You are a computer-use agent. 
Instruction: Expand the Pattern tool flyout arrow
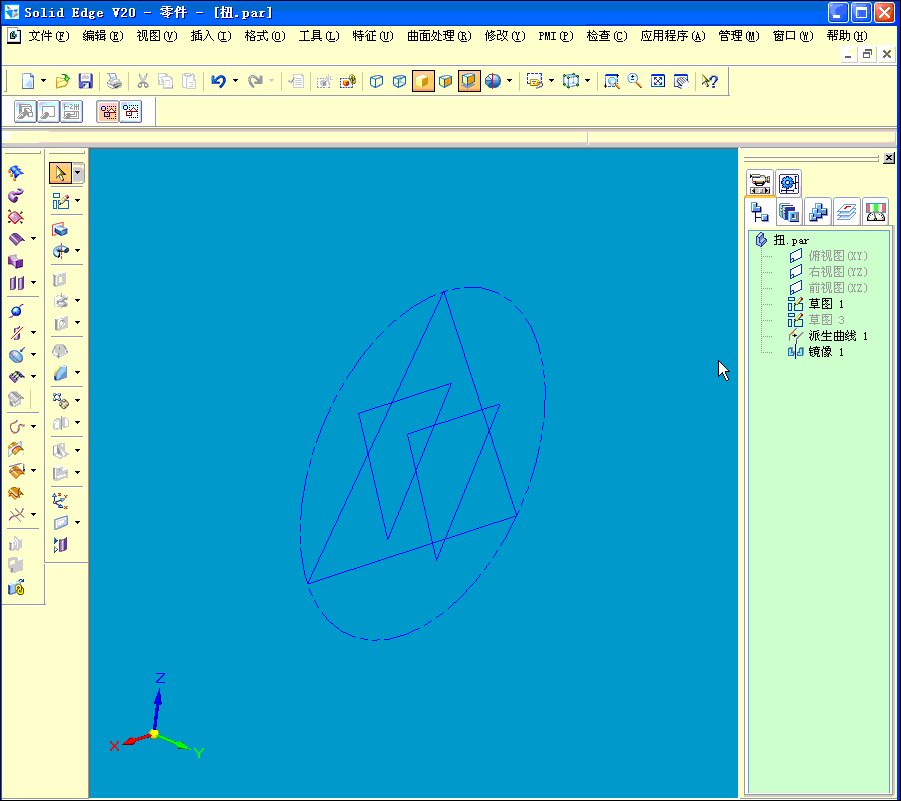[78, 400]
